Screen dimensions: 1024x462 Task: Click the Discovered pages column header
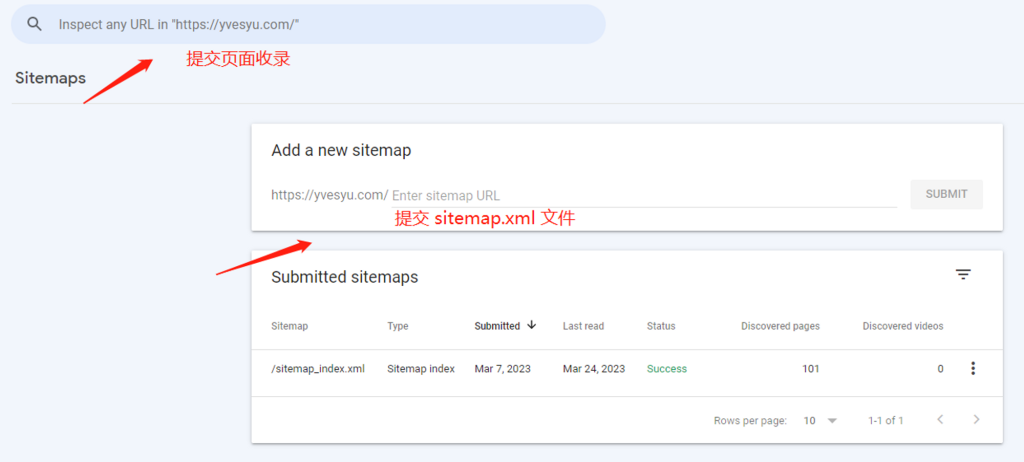pos(780,326)
